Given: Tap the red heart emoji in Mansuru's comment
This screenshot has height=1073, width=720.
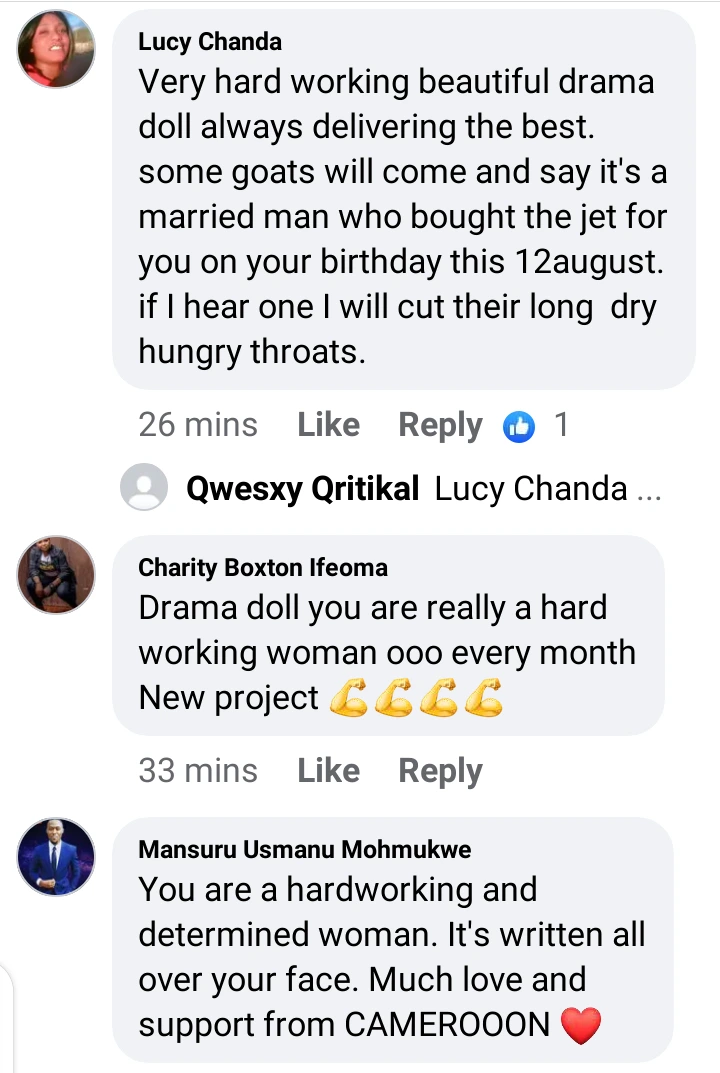Looking at the screenshot, I should coord(581,1025).
